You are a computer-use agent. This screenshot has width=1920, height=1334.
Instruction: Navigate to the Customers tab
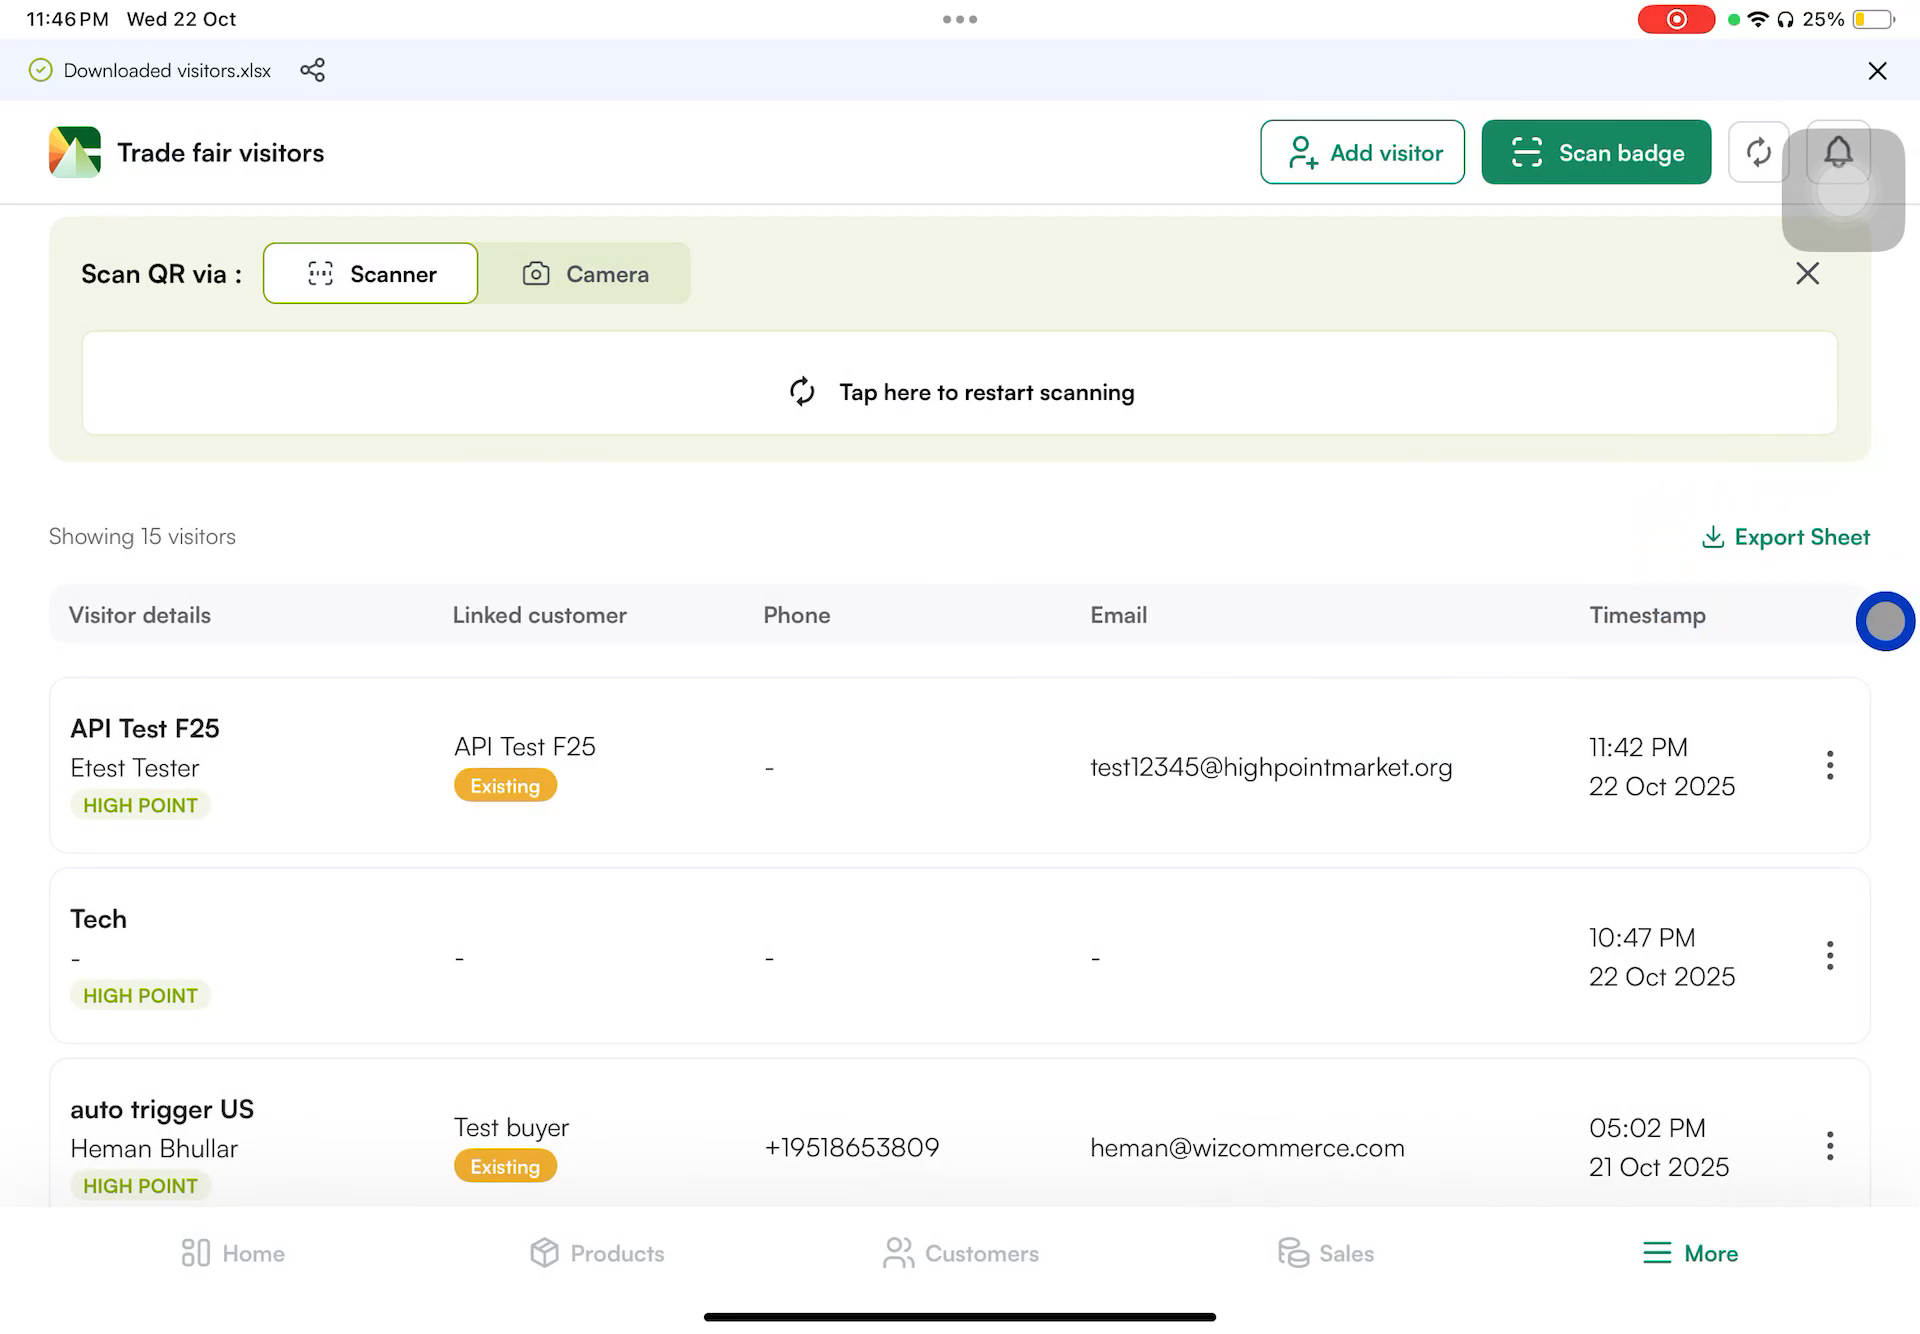[959, 1252]
